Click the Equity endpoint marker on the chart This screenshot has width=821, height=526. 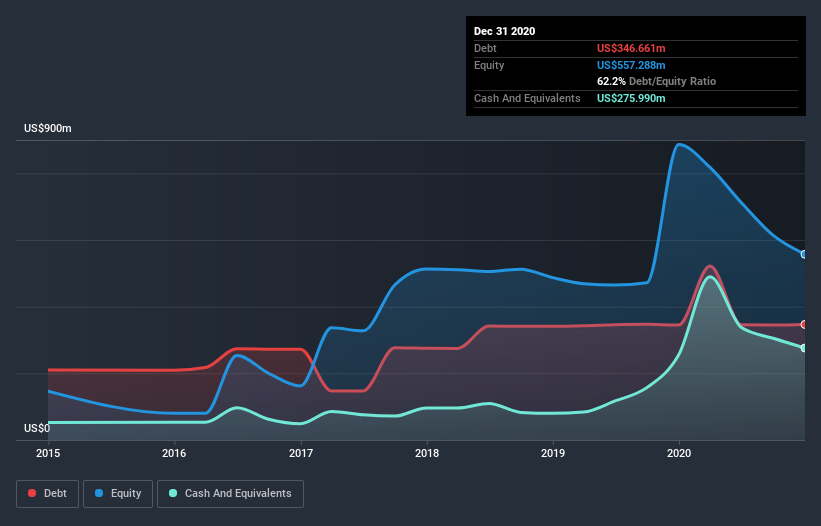click(804, 254)
